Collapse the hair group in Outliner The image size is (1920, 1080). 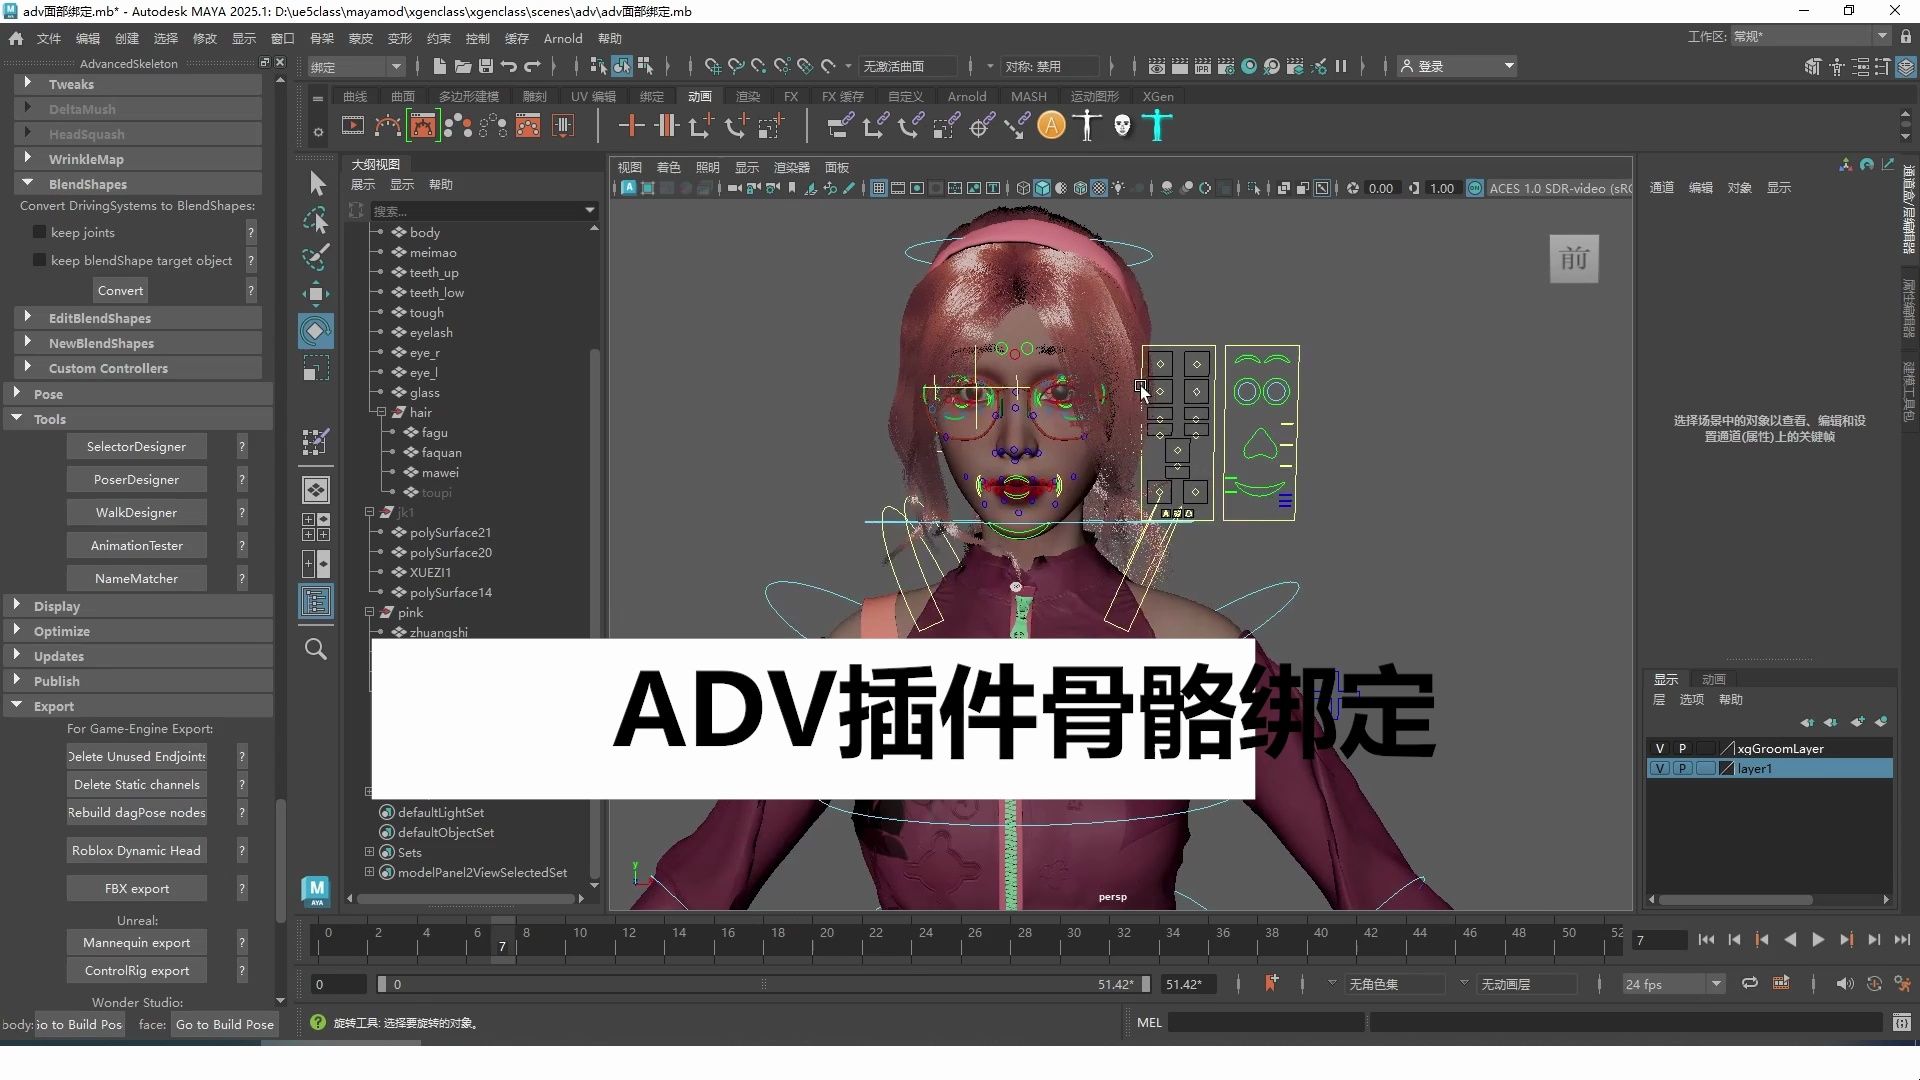tap(381, 412)
